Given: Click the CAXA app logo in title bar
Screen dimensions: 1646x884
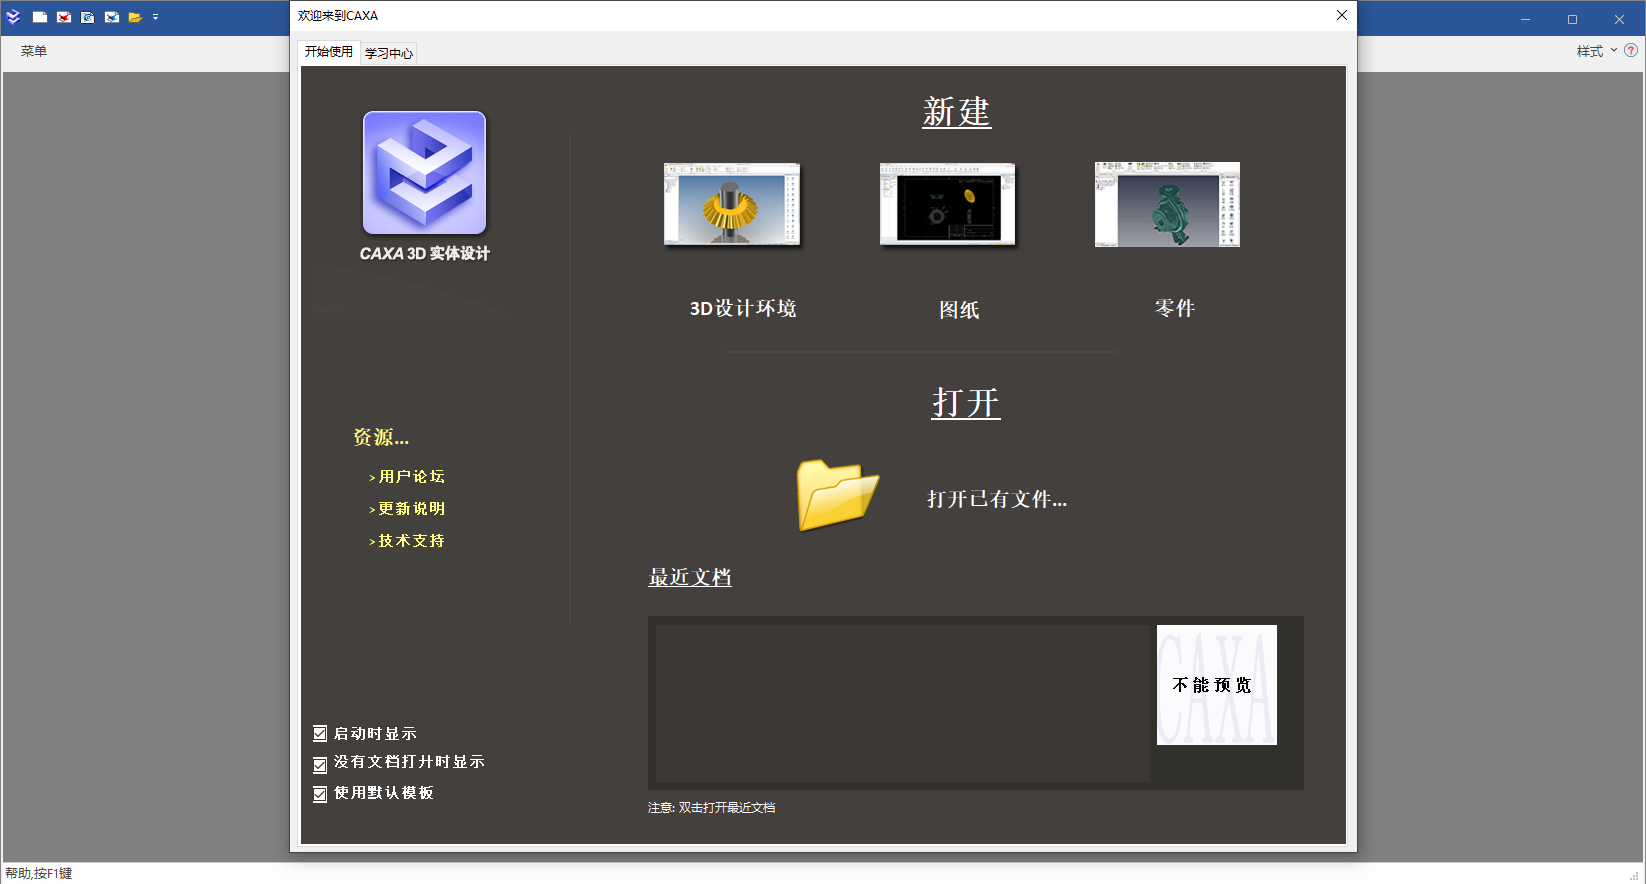Looking at the screenshot, I should point(13,17).
